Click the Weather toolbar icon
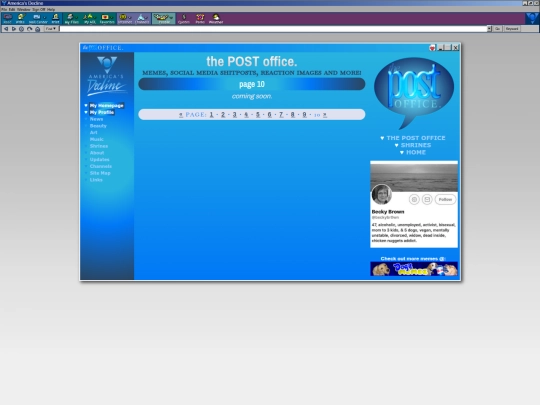 216,19
